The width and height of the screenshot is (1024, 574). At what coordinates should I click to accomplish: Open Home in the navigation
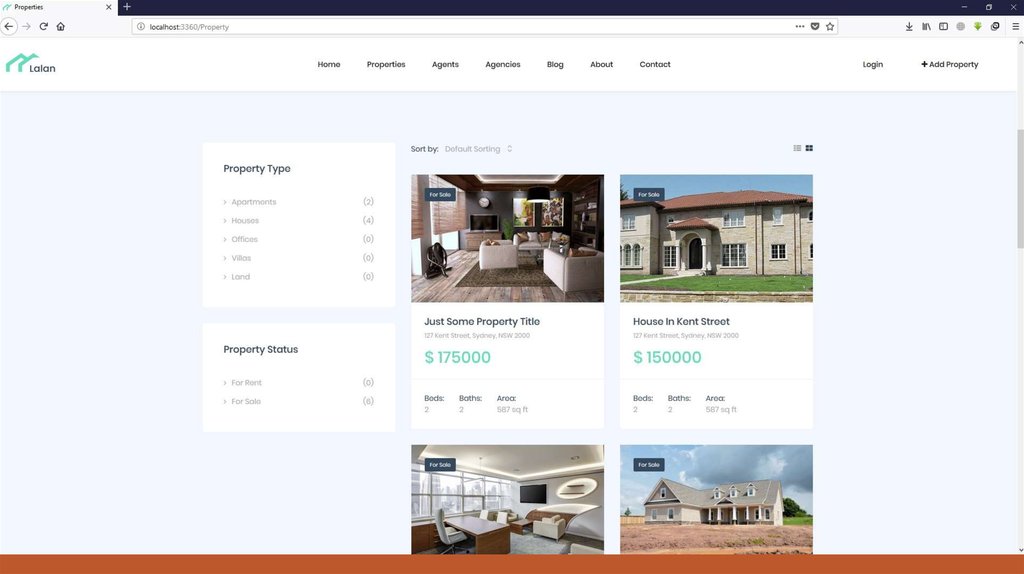[328, 65]
